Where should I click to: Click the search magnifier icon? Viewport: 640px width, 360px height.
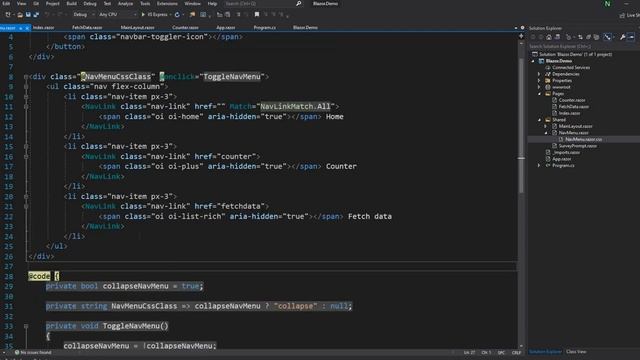coord(298,4)
